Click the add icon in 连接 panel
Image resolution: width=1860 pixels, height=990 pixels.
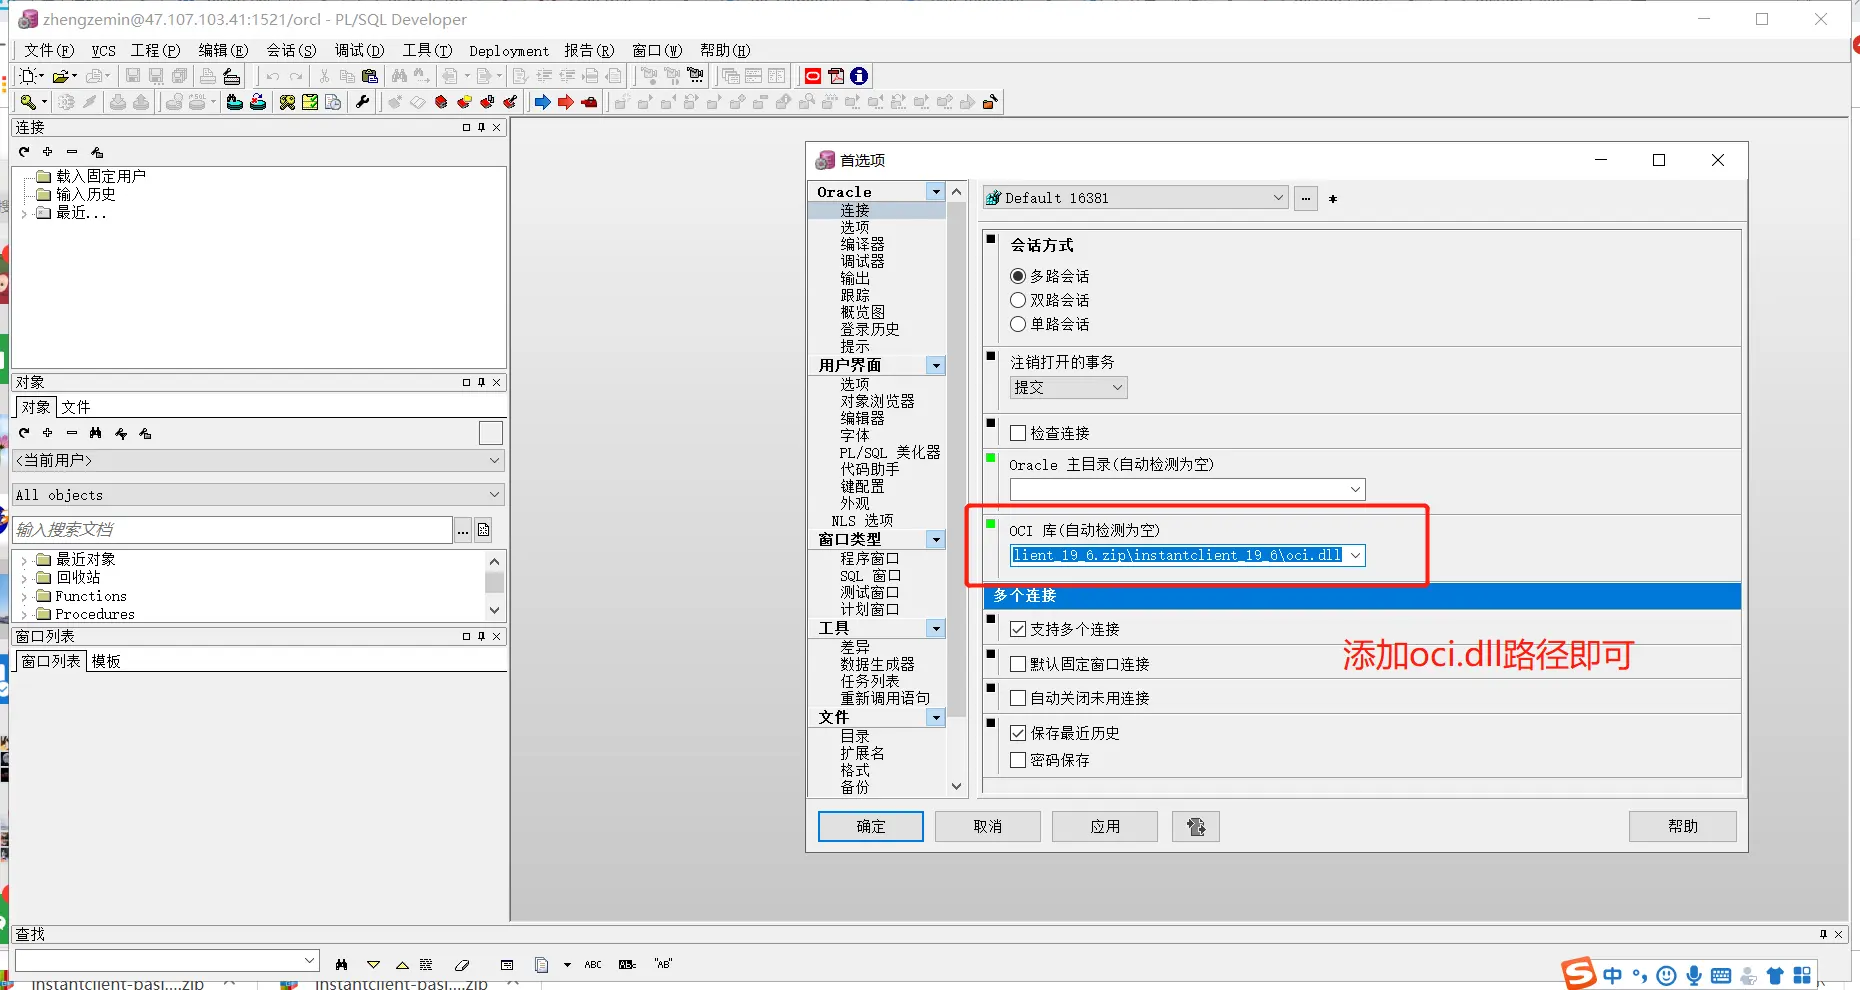(47, 152)
